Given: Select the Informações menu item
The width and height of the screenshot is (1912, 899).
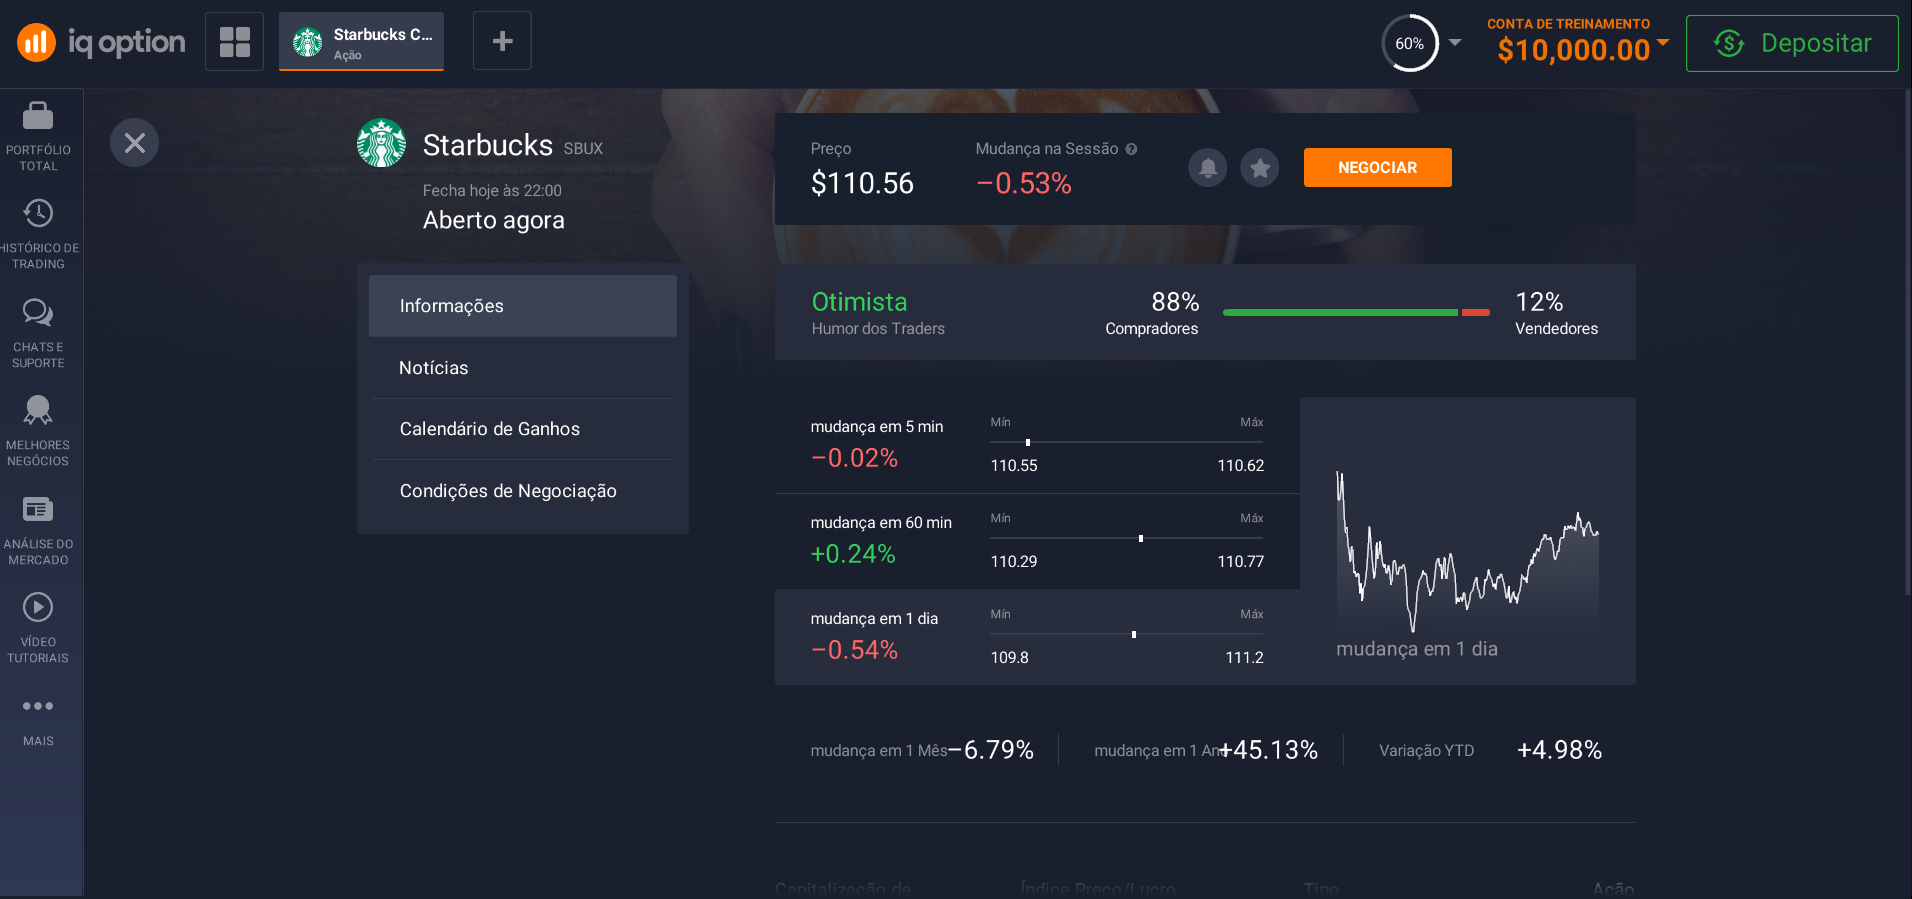Looking at the screenshot, I should pos(523,306).
